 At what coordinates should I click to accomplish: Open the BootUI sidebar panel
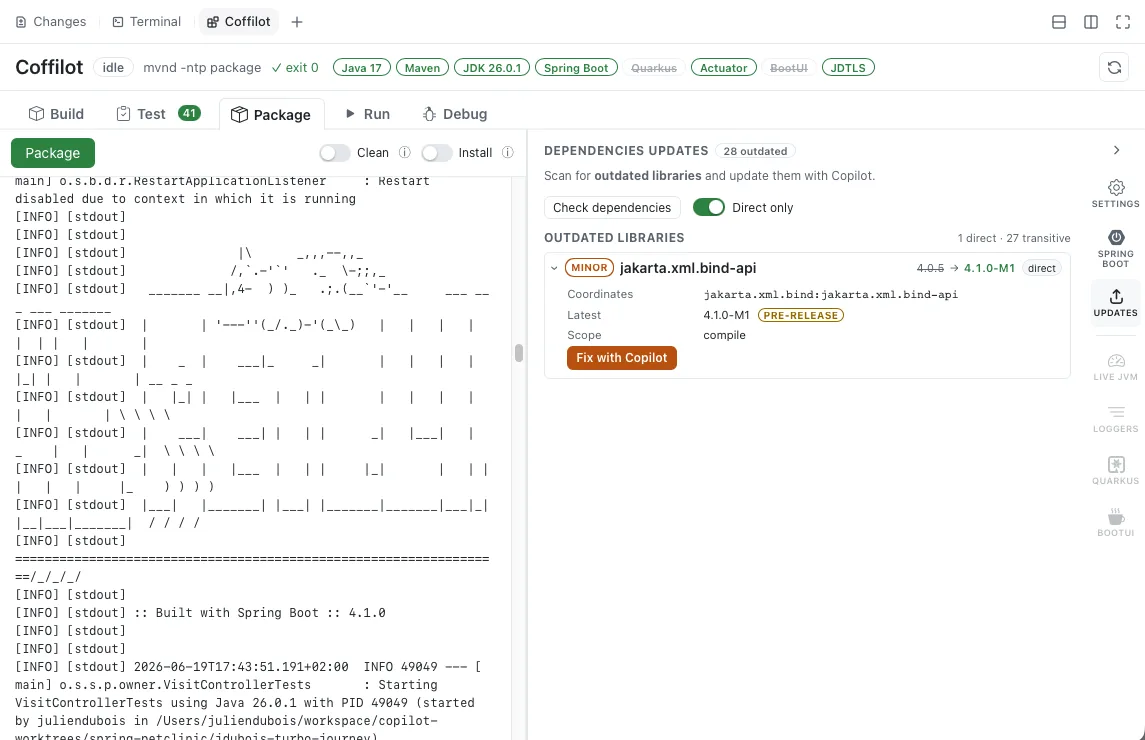click(x=1115, y=522)
